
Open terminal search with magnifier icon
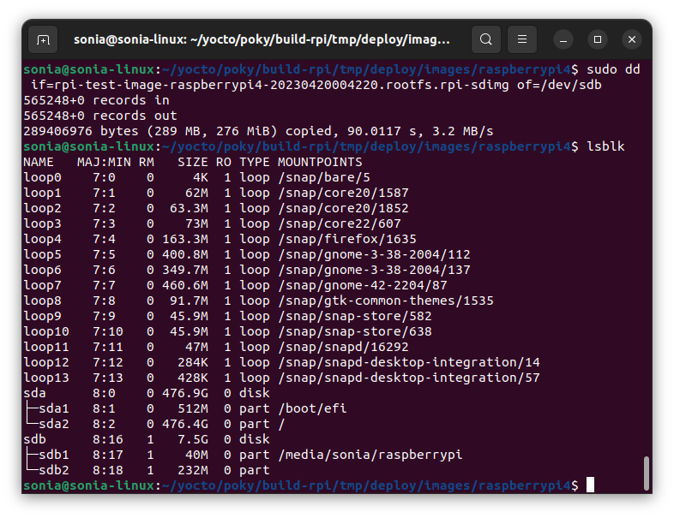tap(486, 40)
